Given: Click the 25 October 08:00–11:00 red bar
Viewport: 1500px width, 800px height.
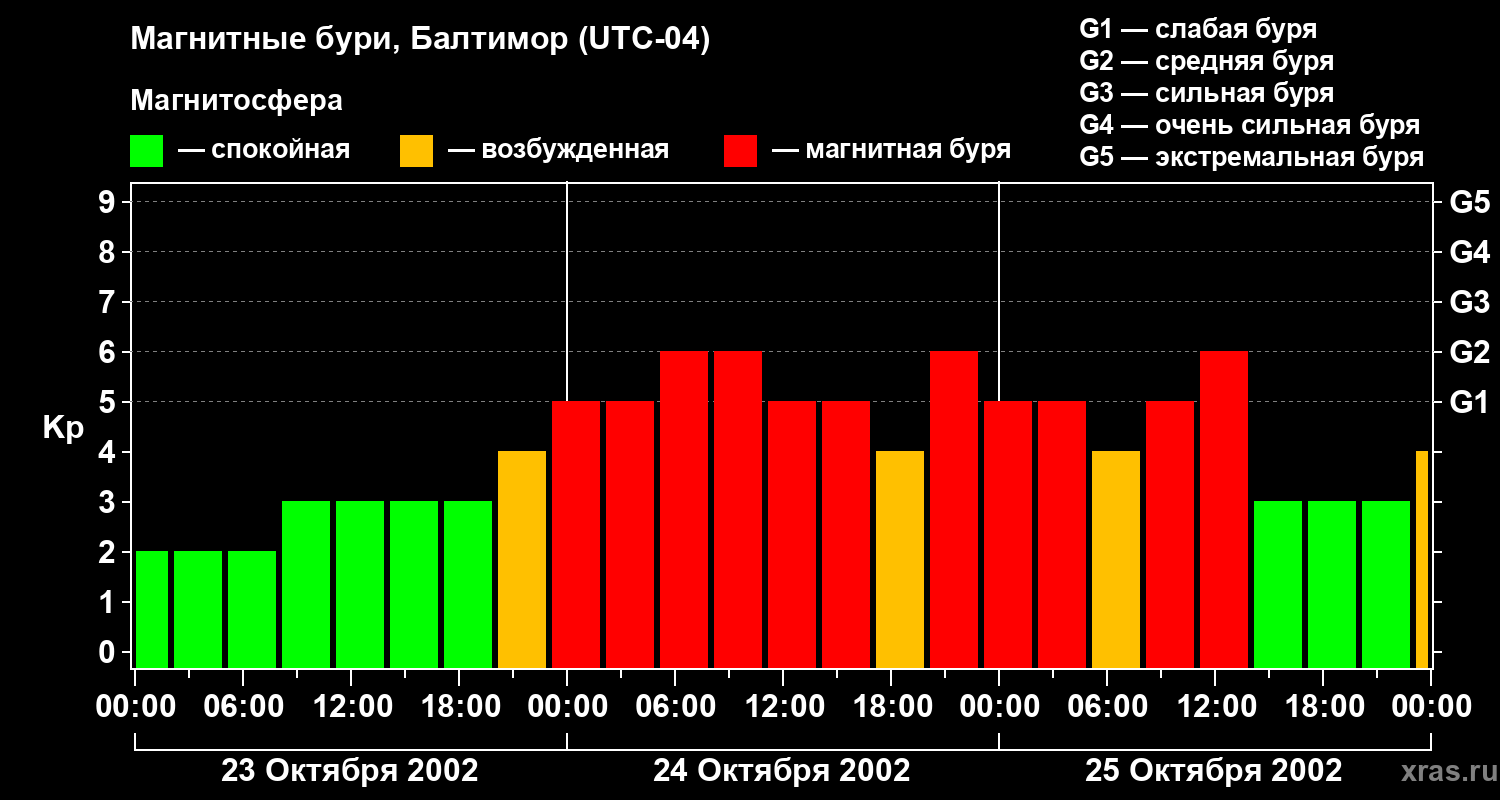Looking at the screenshot, I should (1170, 535).
